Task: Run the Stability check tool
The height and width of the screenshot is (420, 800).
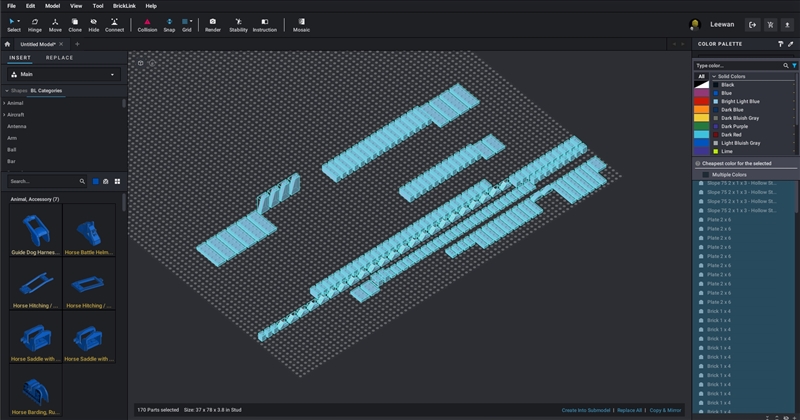Action: click(238, 24)
